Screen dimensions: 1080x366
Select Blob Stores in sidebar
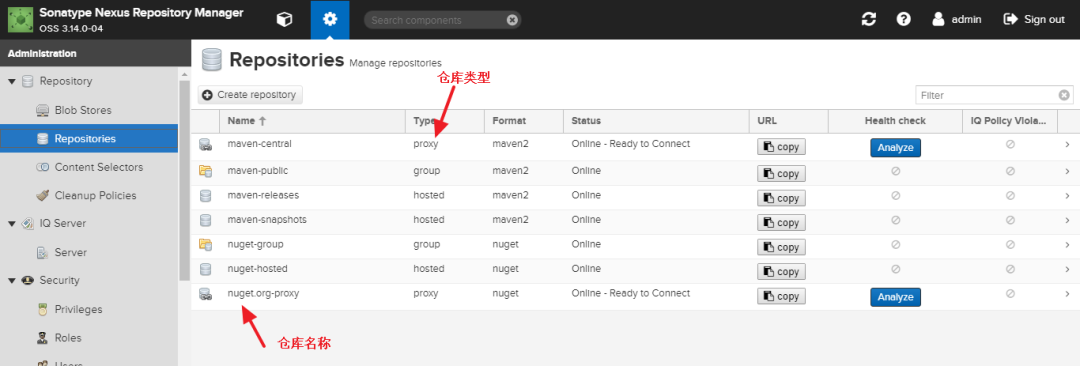click(83, 110)
